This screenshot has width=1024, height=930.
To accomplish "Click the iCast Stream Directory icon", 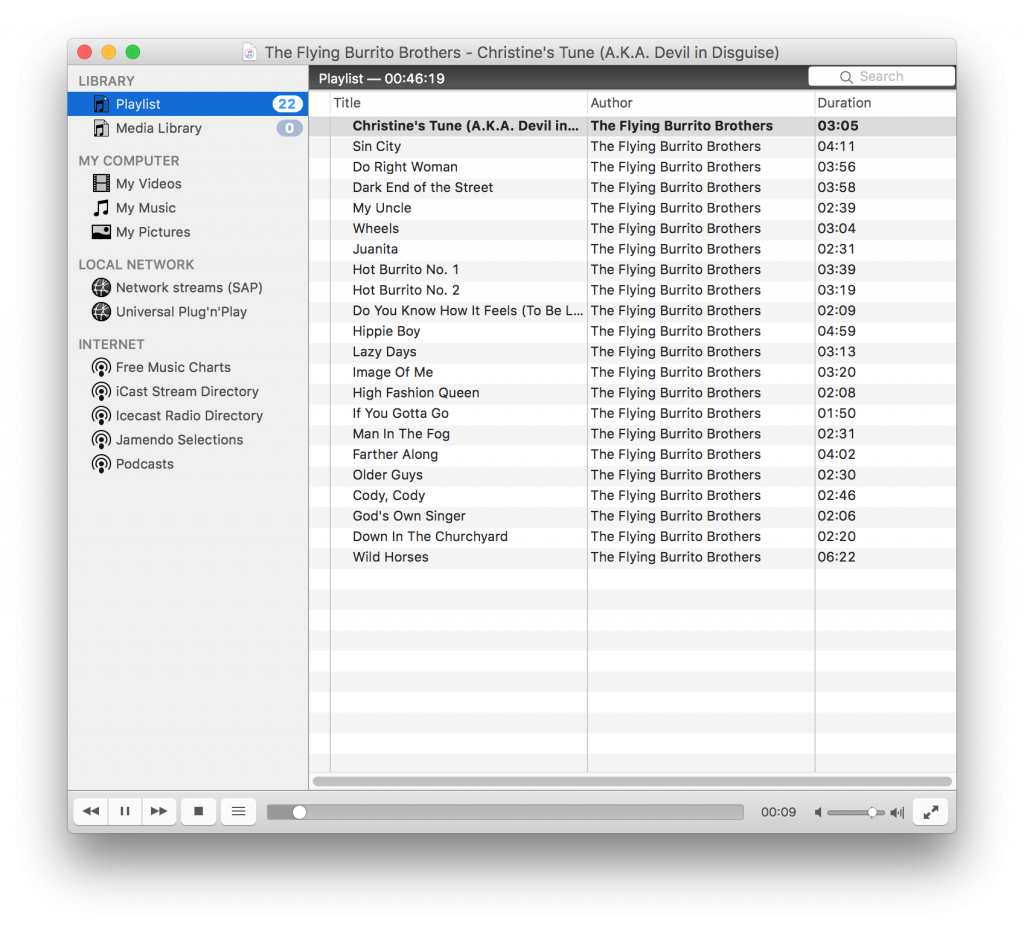I will (101, 391).
